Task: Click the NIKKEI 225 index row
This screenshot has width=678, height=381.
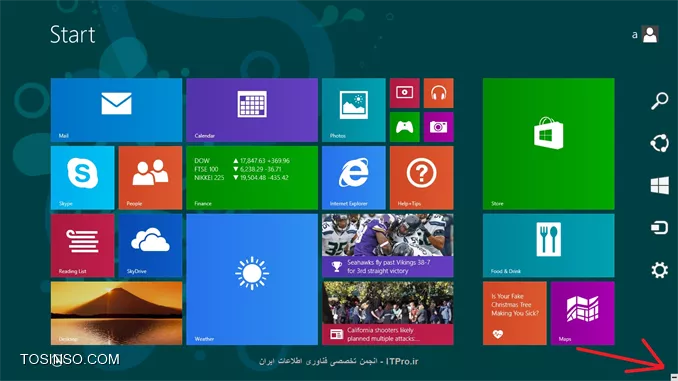Action: tap(242, 178)
